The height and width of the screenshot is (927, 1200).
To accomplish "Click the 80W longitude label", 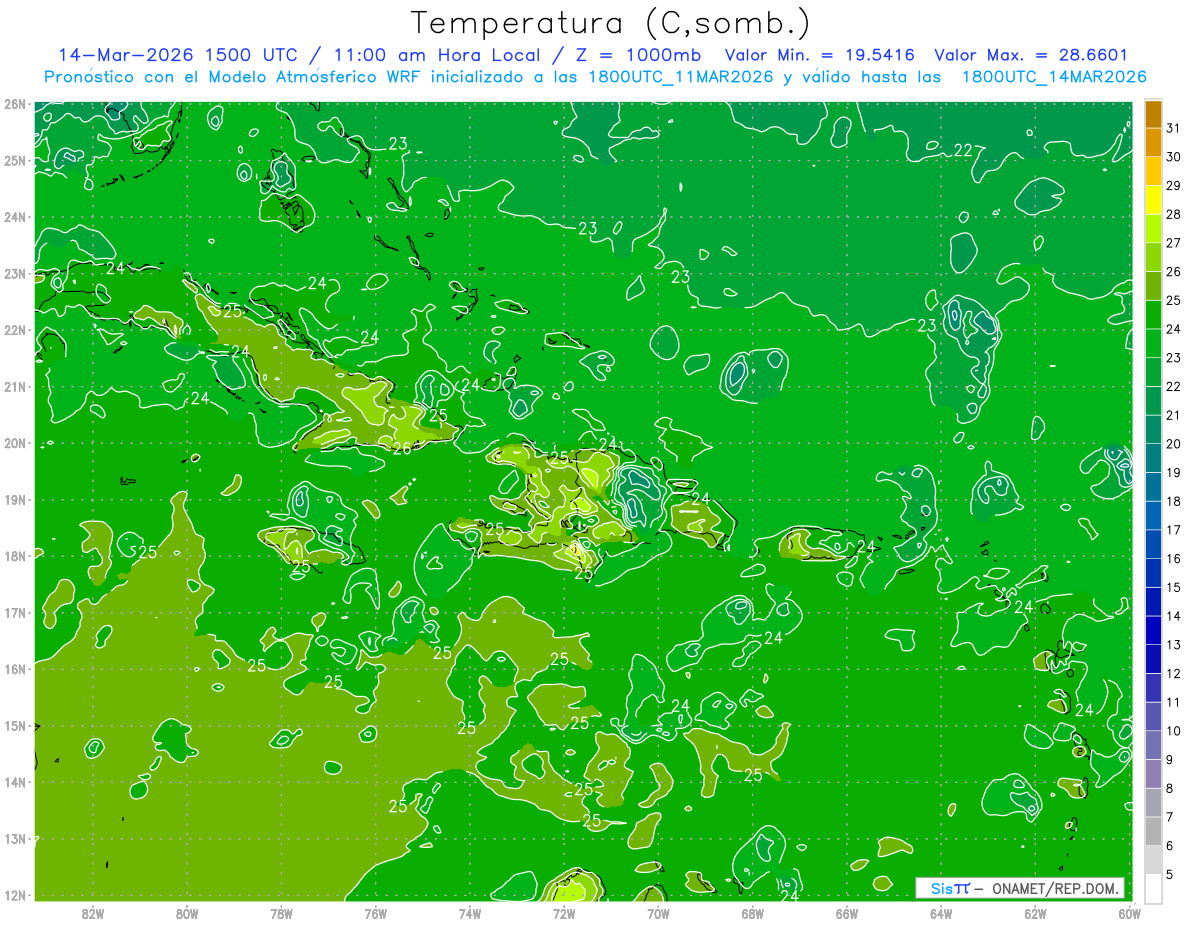I will [x=187, y=913].
